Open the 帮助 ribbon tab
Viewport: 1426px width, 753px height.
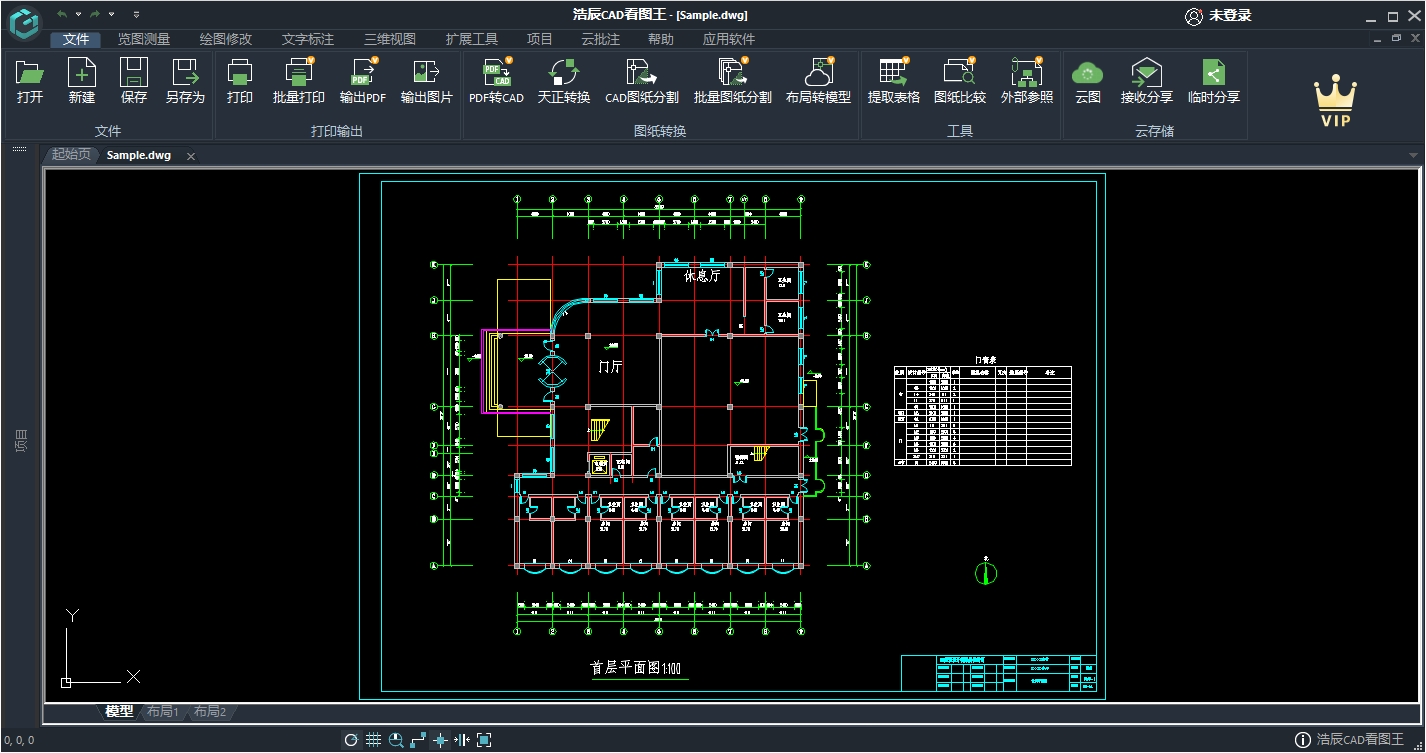[x=661, y=39]
